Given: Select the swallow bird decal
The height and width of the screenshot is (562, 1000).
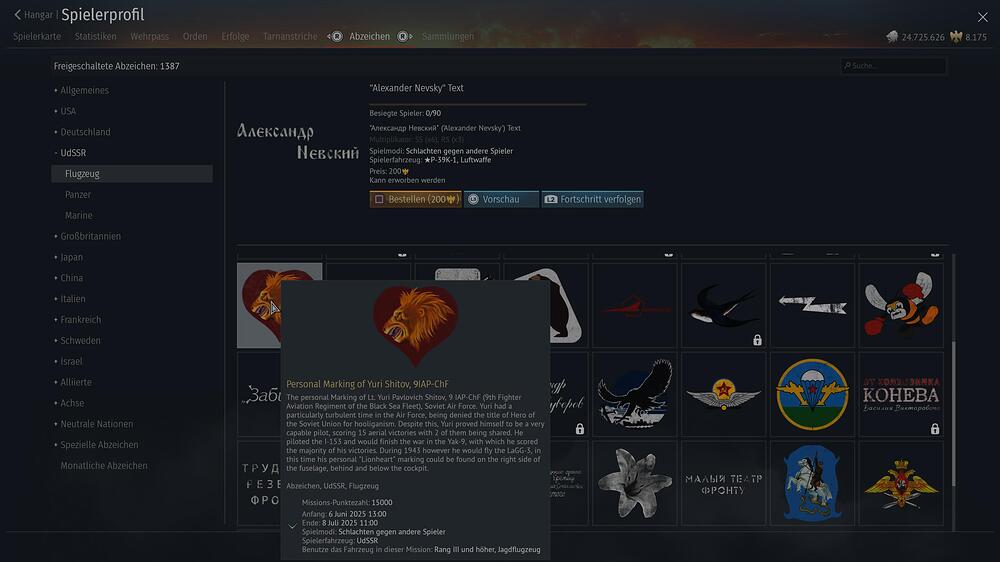Looking at the screenshot, I should point(723,305).
